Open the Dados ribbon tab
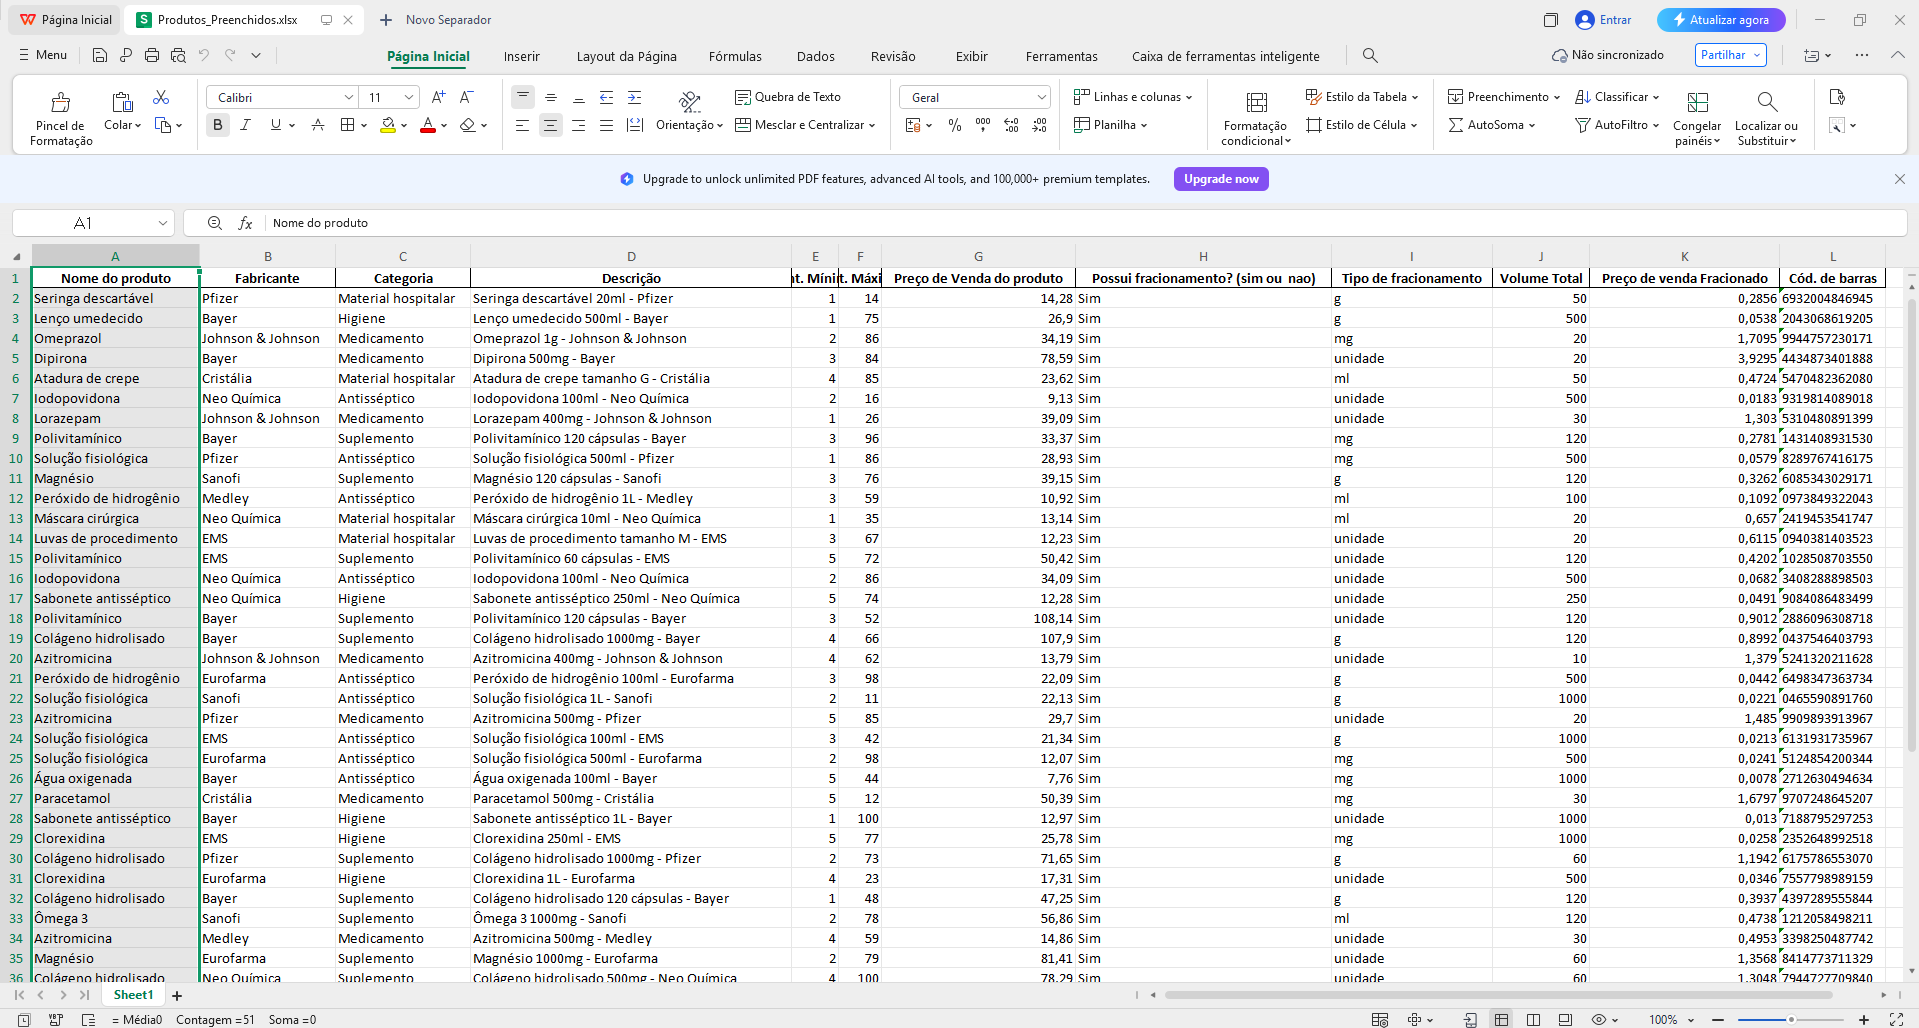 click(816, 56)
